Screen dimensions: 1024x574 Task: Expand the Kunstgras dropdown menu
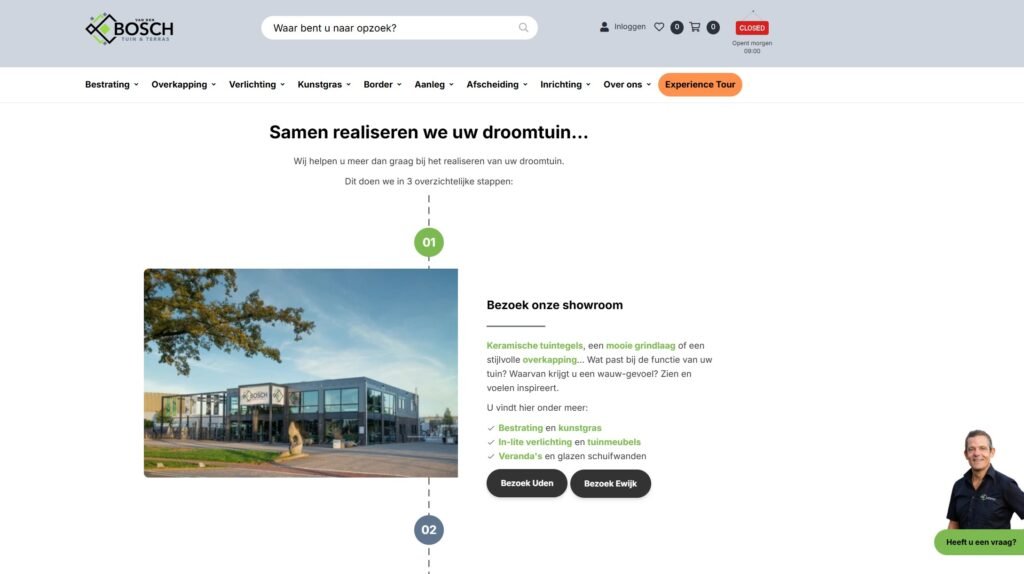(324, 84)
